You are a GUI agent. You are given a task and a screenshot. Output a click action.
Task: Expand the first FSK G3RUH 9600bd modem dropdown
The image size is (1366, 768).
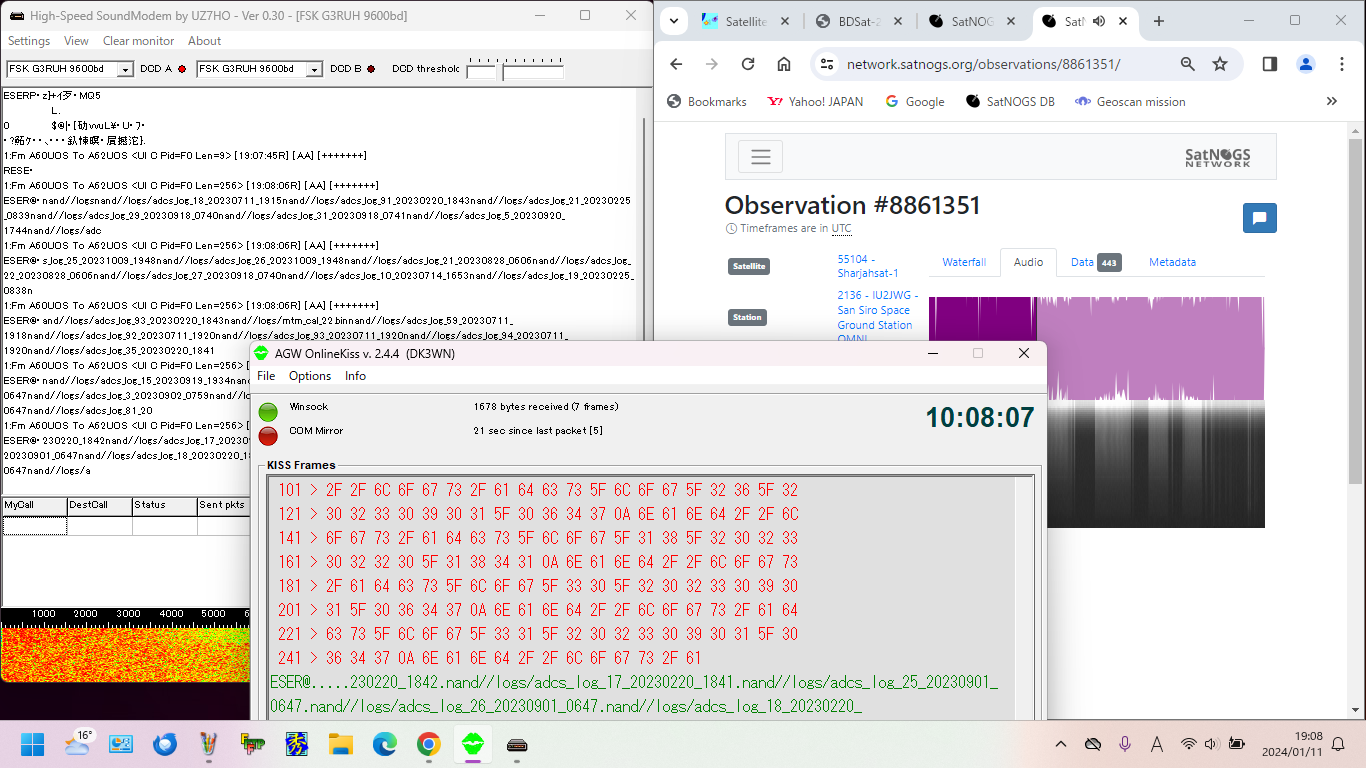pos(125,69)
